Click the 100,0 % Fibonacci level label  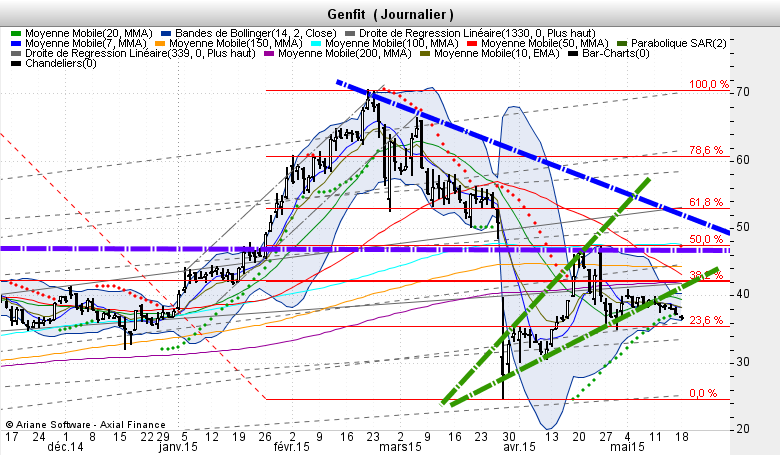[708, 84]
